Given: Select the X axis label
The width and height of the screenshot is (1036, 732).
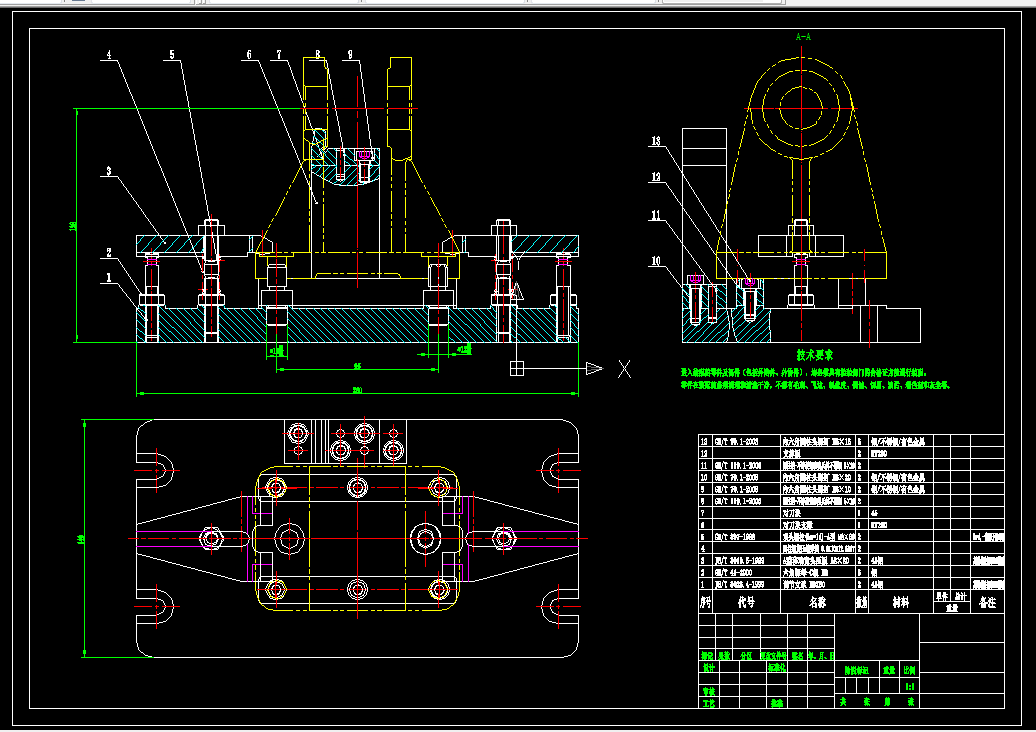Looking at the screenshot, I should [x=624, y=369].
